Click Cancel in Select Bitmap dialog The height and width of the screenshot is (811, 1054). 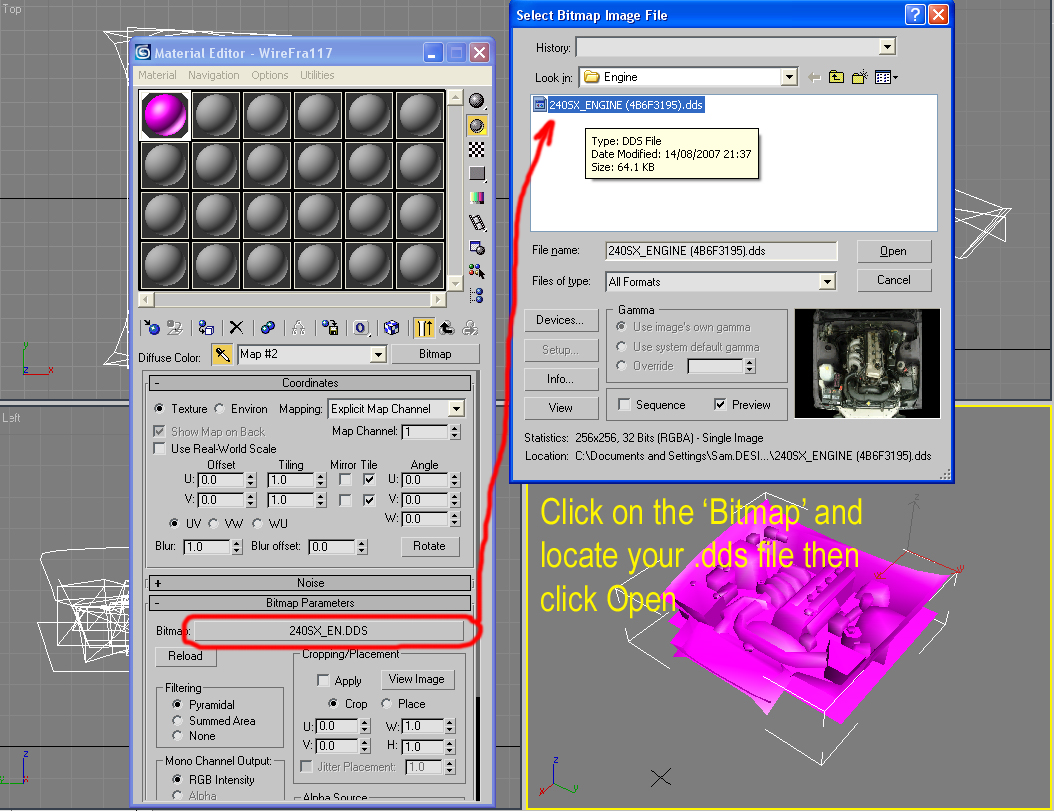(894, 280)
